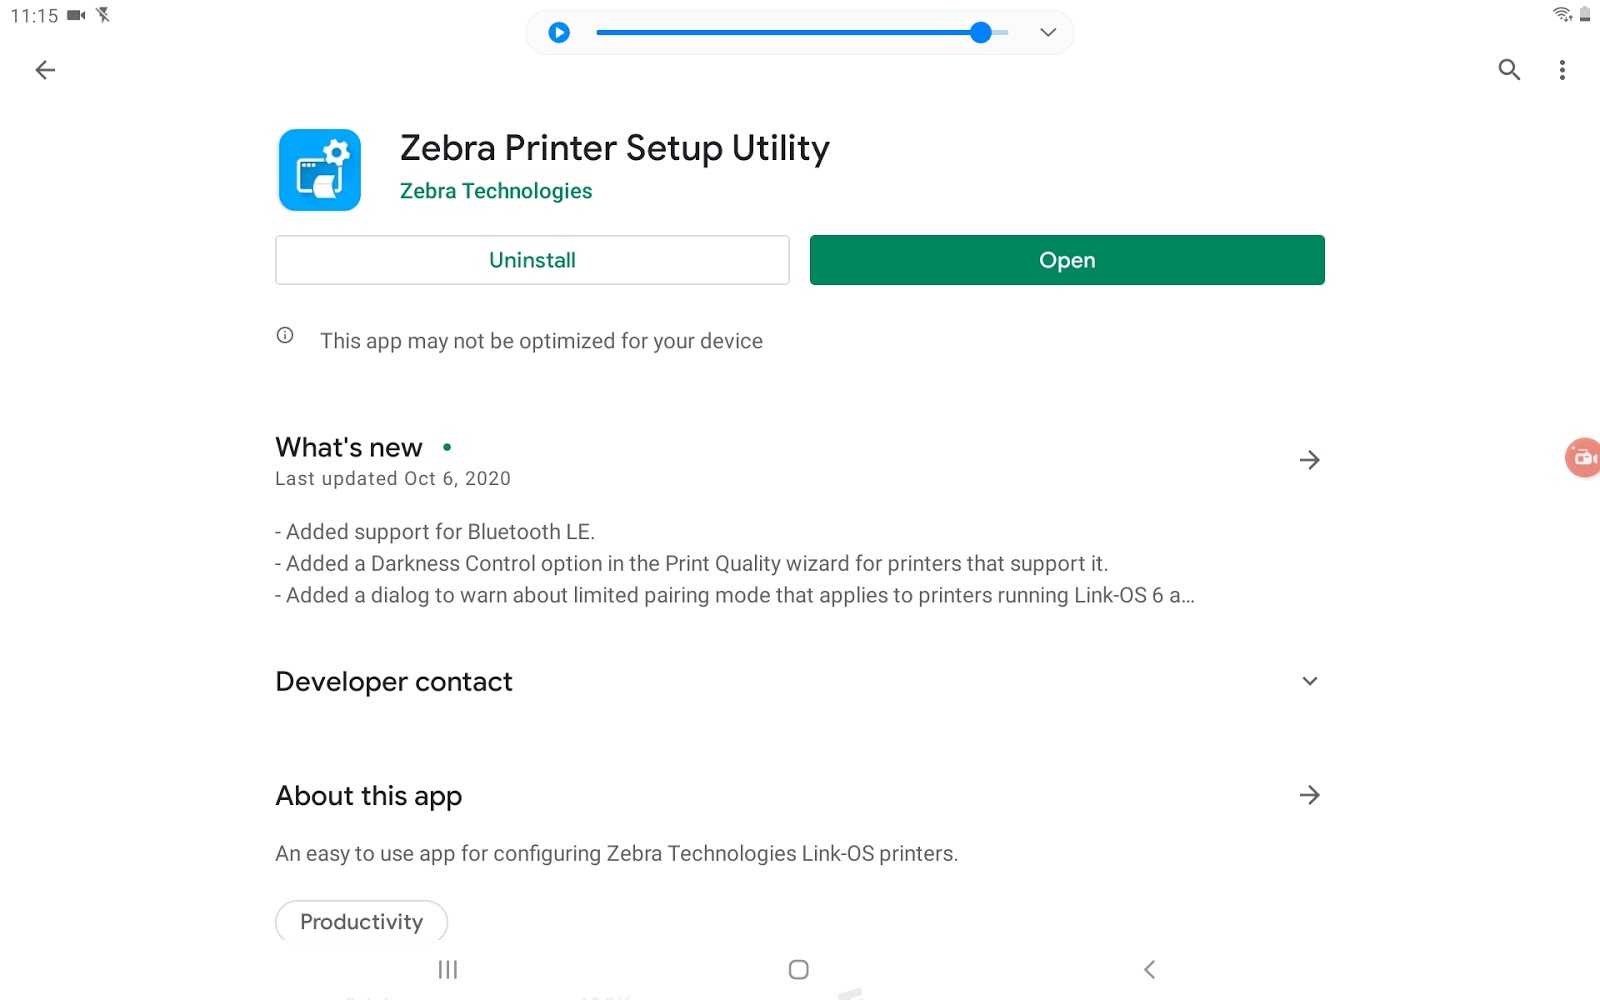
Task: Adjust the media playback slider handle
Action: coord(981,33)
